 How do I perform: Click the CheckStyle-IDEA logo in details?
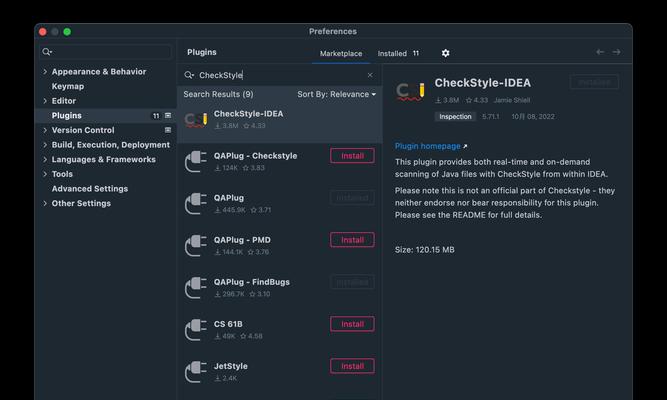(x=410, y=91)
